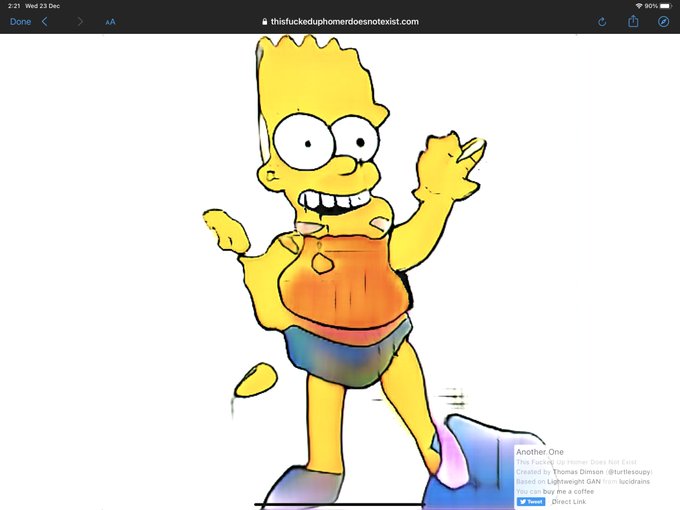
Task: Open the share sheet icon
Action: (x=633, y=21)
